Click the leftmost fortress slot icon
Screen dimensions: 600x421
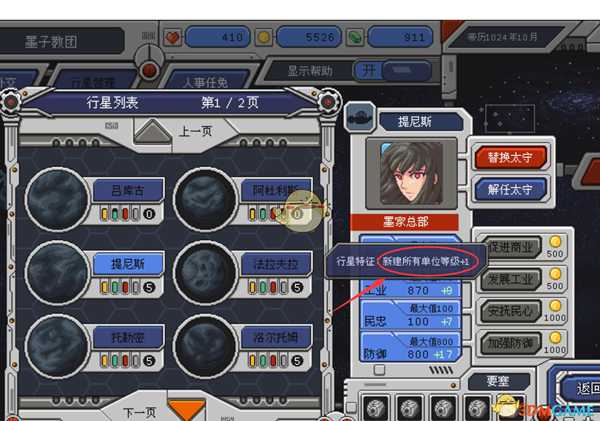click(375, 409)
